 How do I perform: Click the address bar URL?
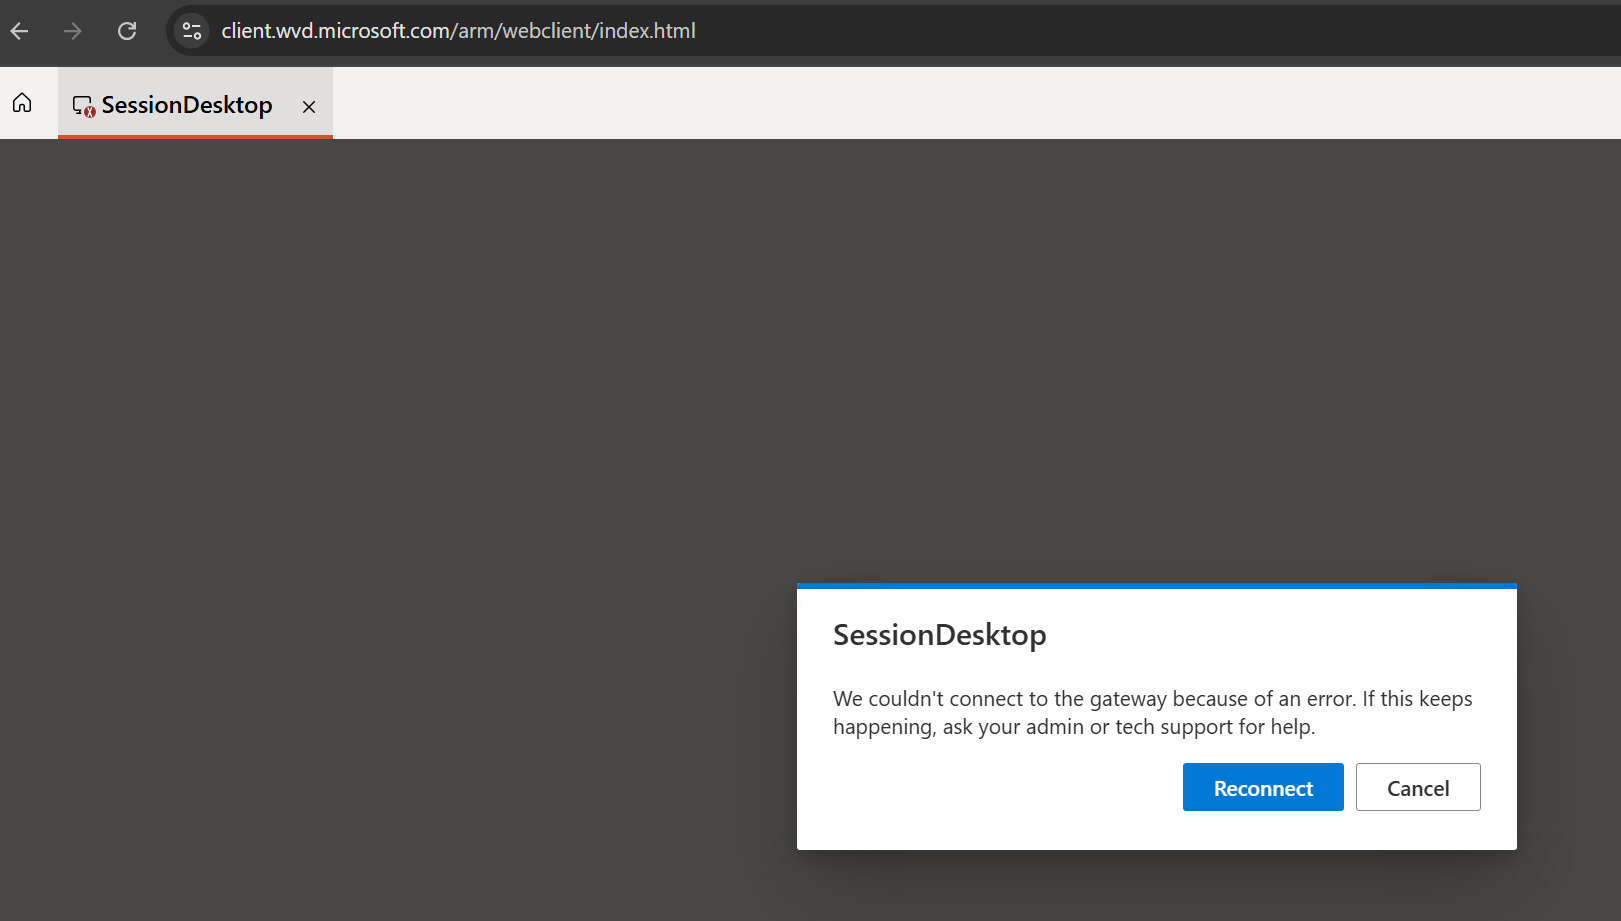coord(458,31)
